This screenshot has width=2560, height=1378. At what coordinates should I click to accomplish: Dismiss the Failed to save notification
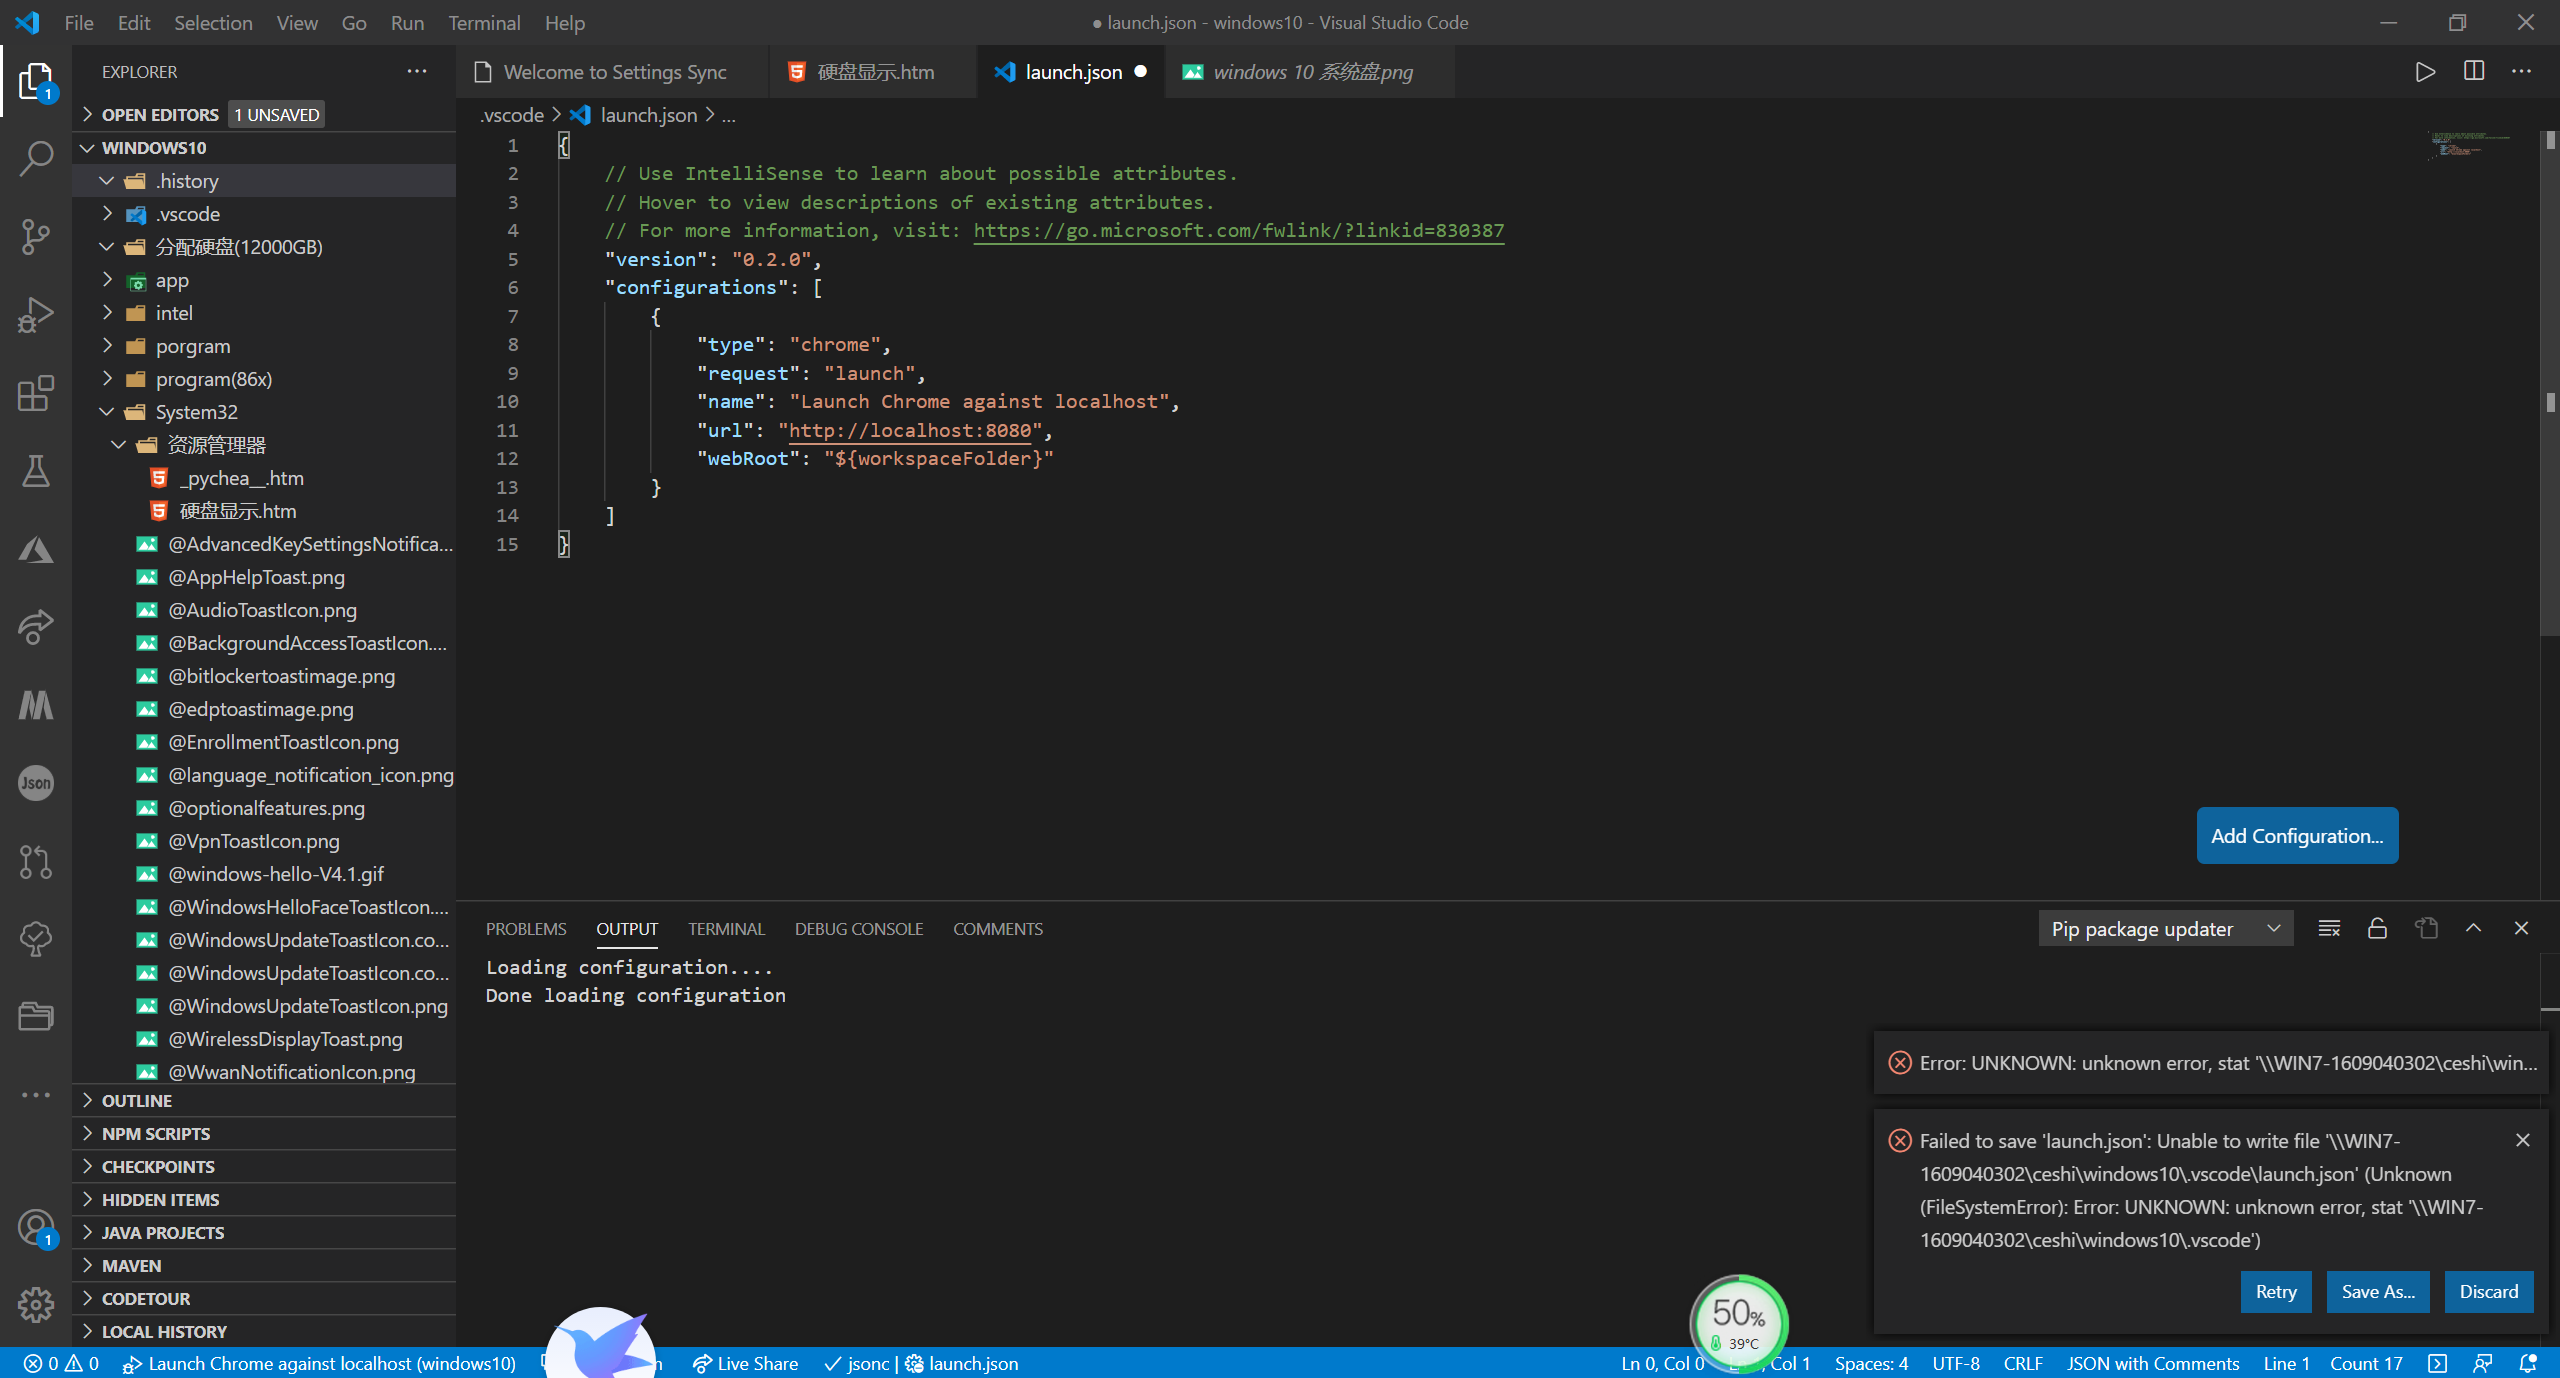(2523, 1140)
